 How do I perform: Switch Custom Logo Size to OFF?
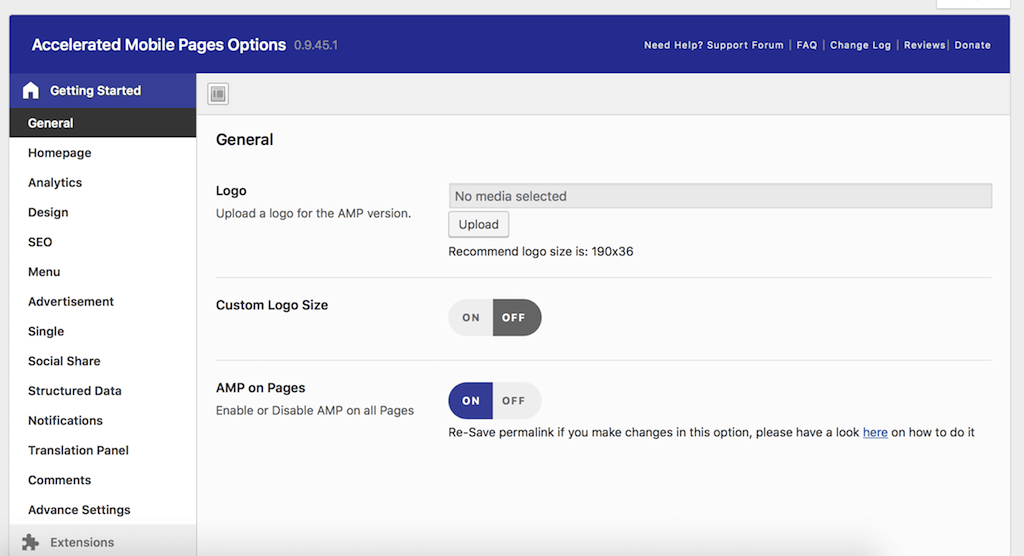point(515,318)
